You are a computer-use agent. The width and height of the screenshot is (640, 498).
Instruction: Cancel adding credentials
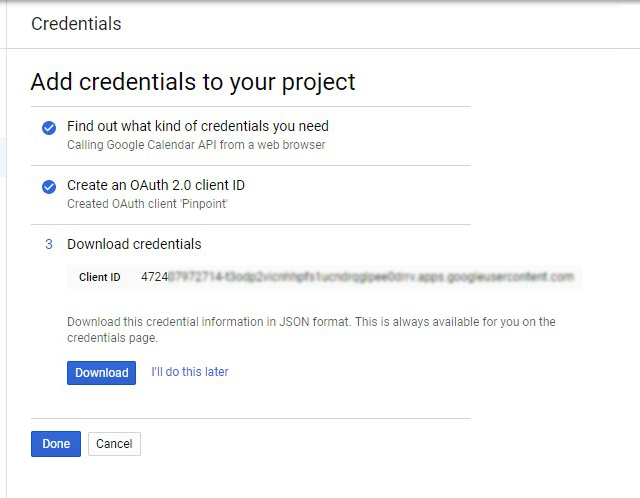pos(114,444)
